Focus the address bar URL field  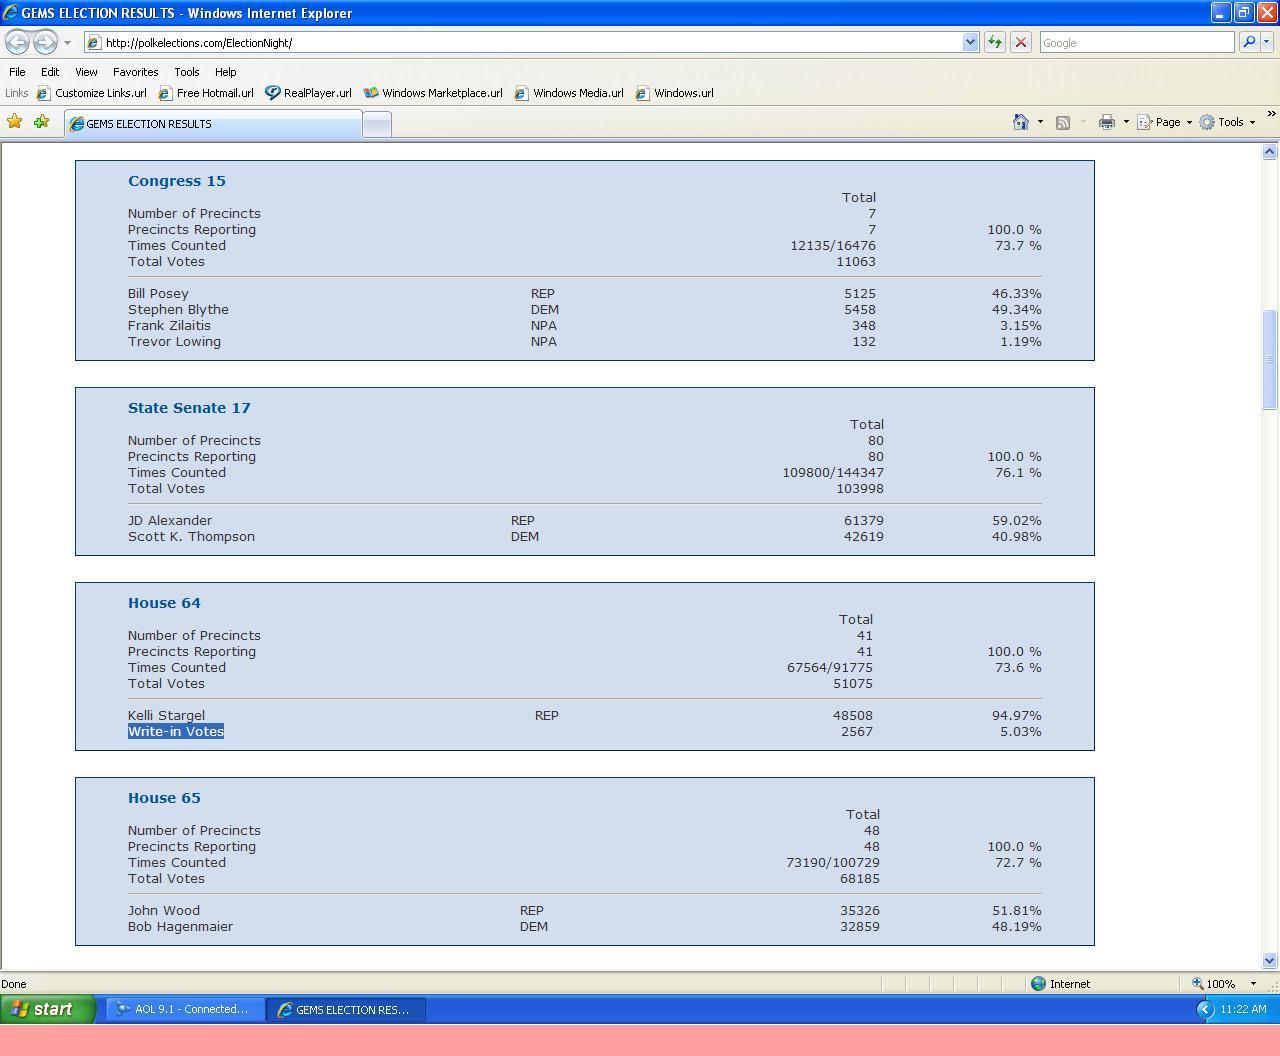(523, 43)
